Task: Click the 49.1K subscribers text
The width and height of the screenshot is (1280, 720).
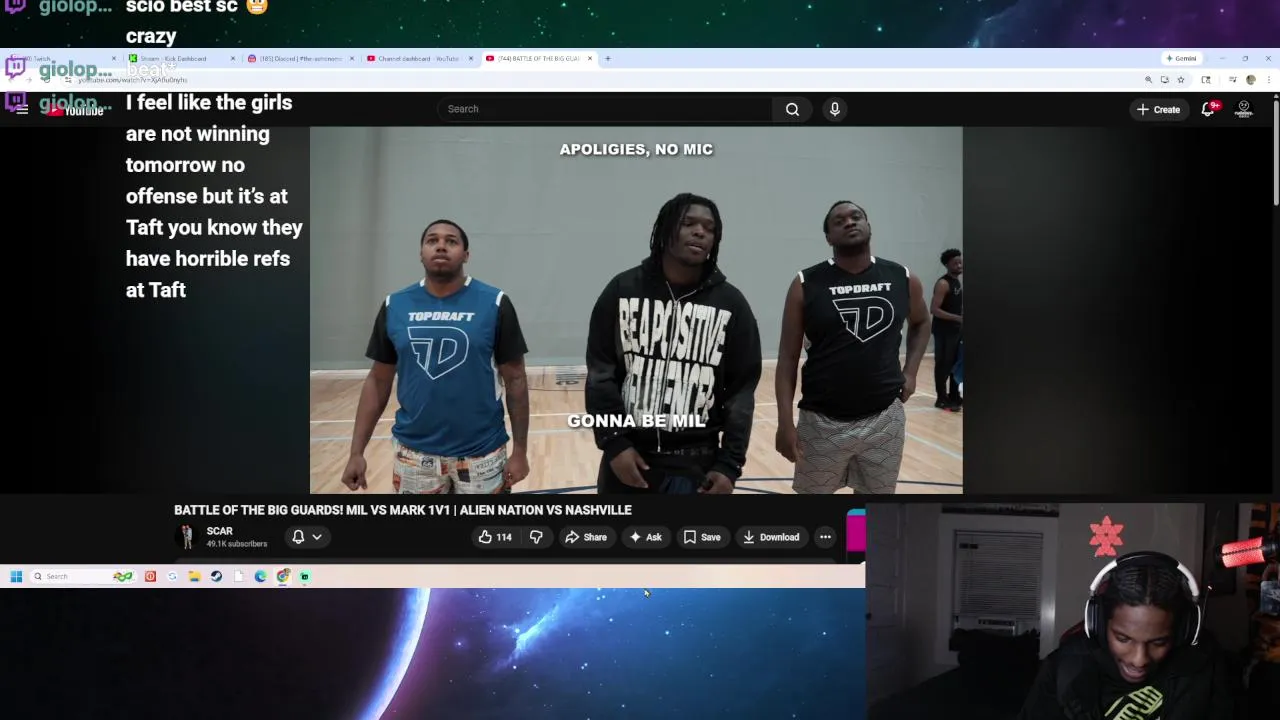Action: coord(237,544)
